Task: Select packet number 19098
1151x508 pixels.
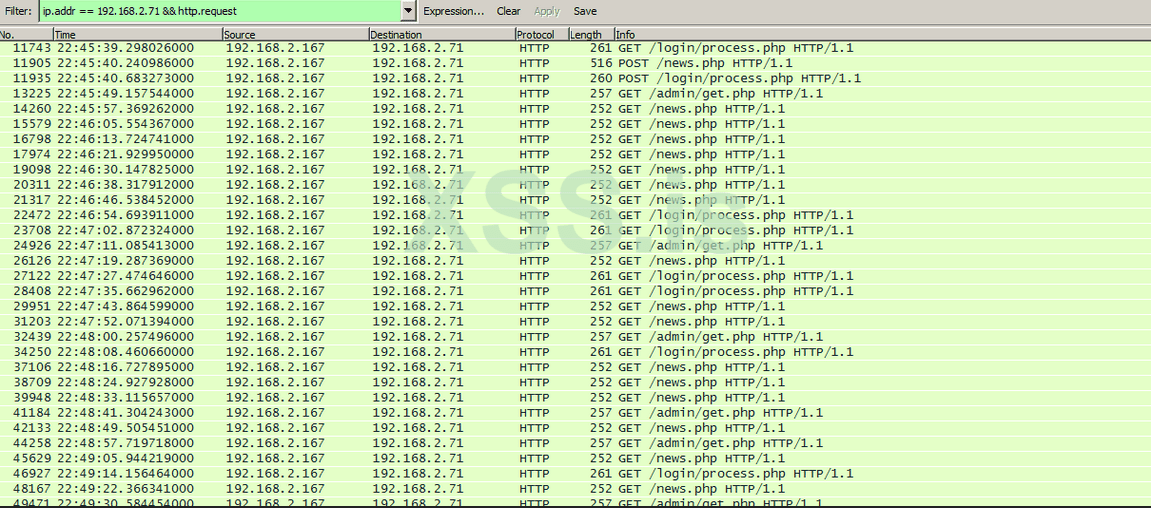Action: pyautogui.click(x=576, y=170)
